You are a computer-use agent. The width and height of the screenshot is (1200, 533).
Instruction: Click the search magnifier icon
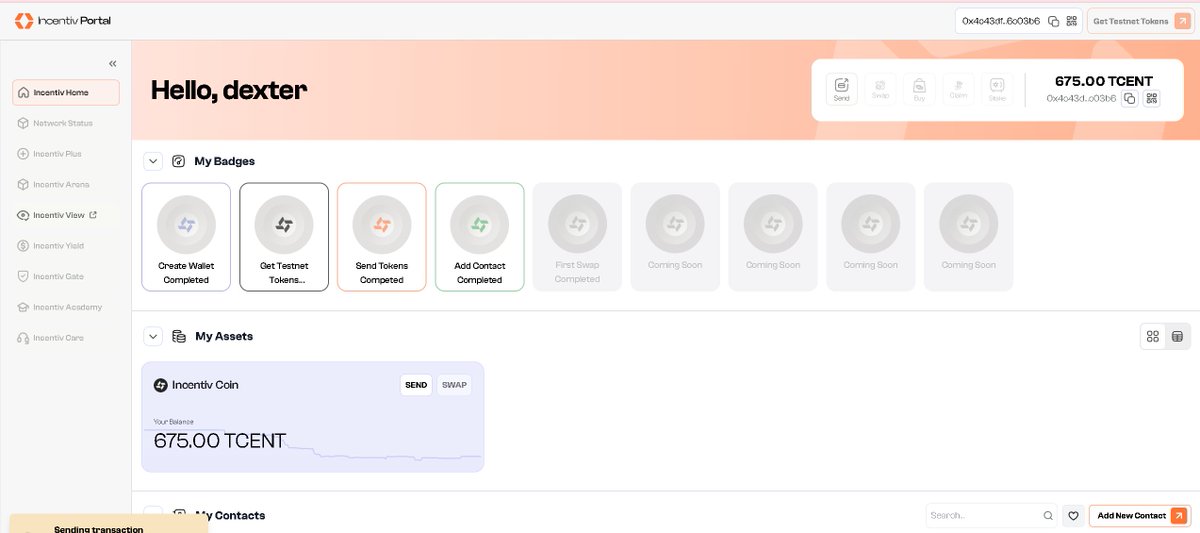click(1048, 516)
